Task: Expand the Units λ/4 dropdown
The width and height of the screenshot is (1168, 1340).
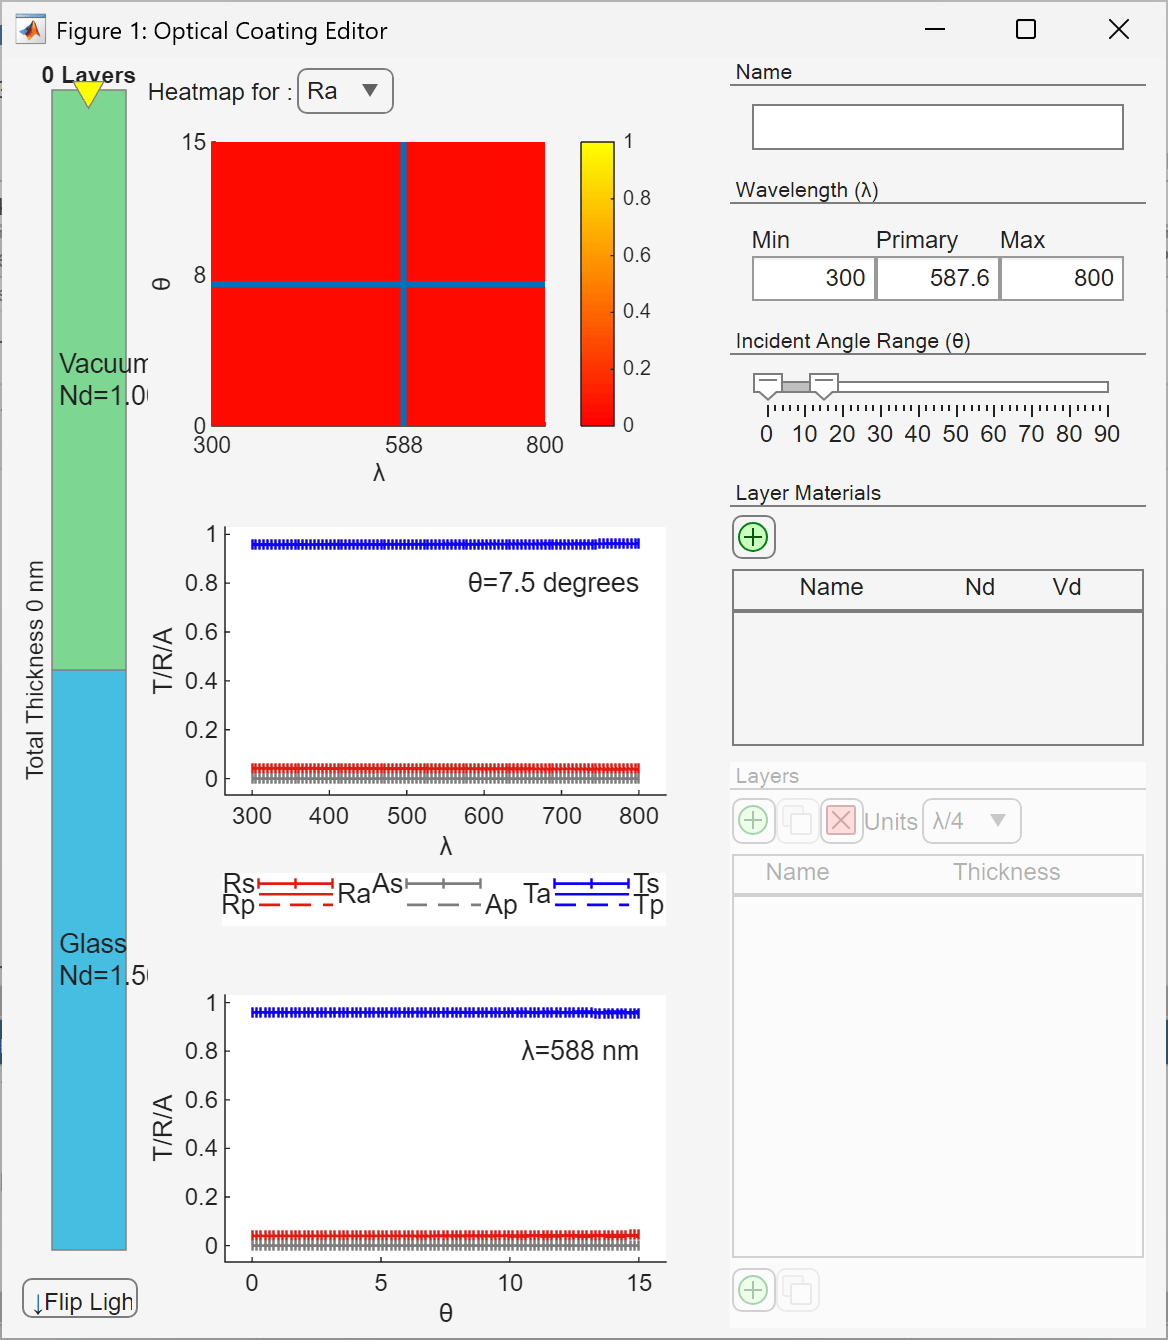Action: [x=971, y=821]
